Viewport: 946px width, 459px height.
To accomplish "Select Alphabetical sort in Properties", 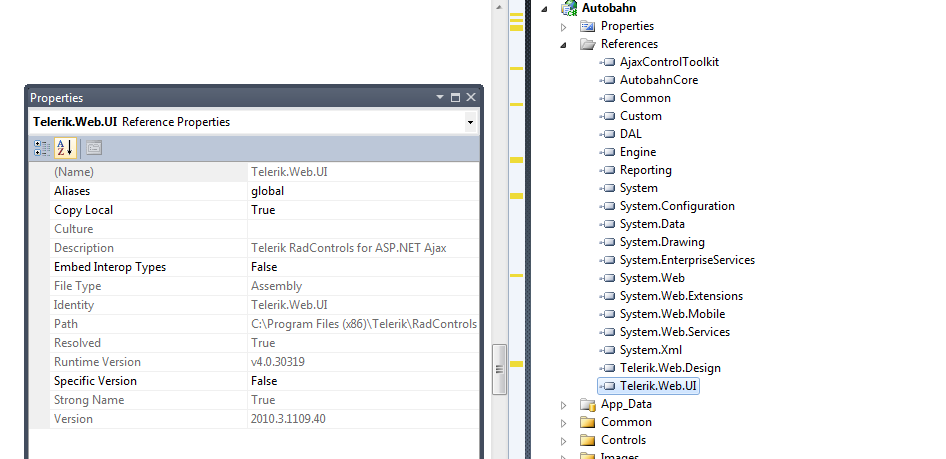I will point(64,148).
